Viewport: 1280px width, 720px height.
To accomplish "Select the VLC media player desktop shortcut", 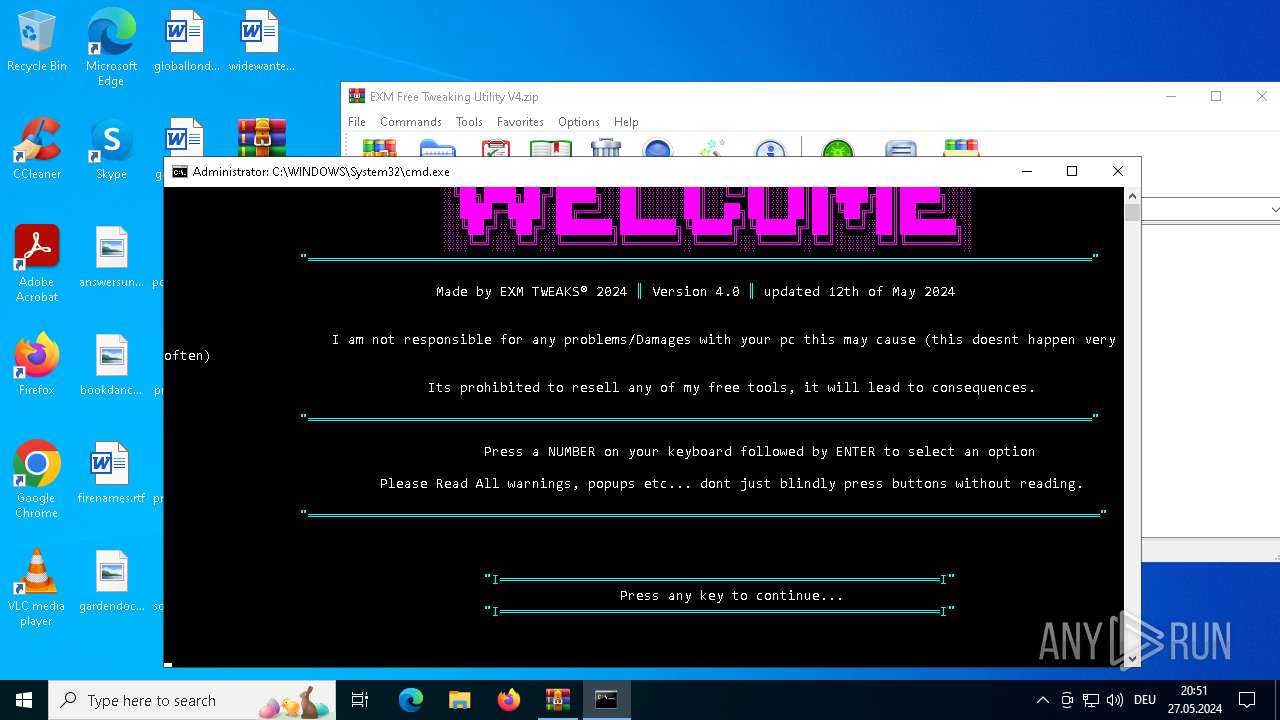I will [37, 588].
